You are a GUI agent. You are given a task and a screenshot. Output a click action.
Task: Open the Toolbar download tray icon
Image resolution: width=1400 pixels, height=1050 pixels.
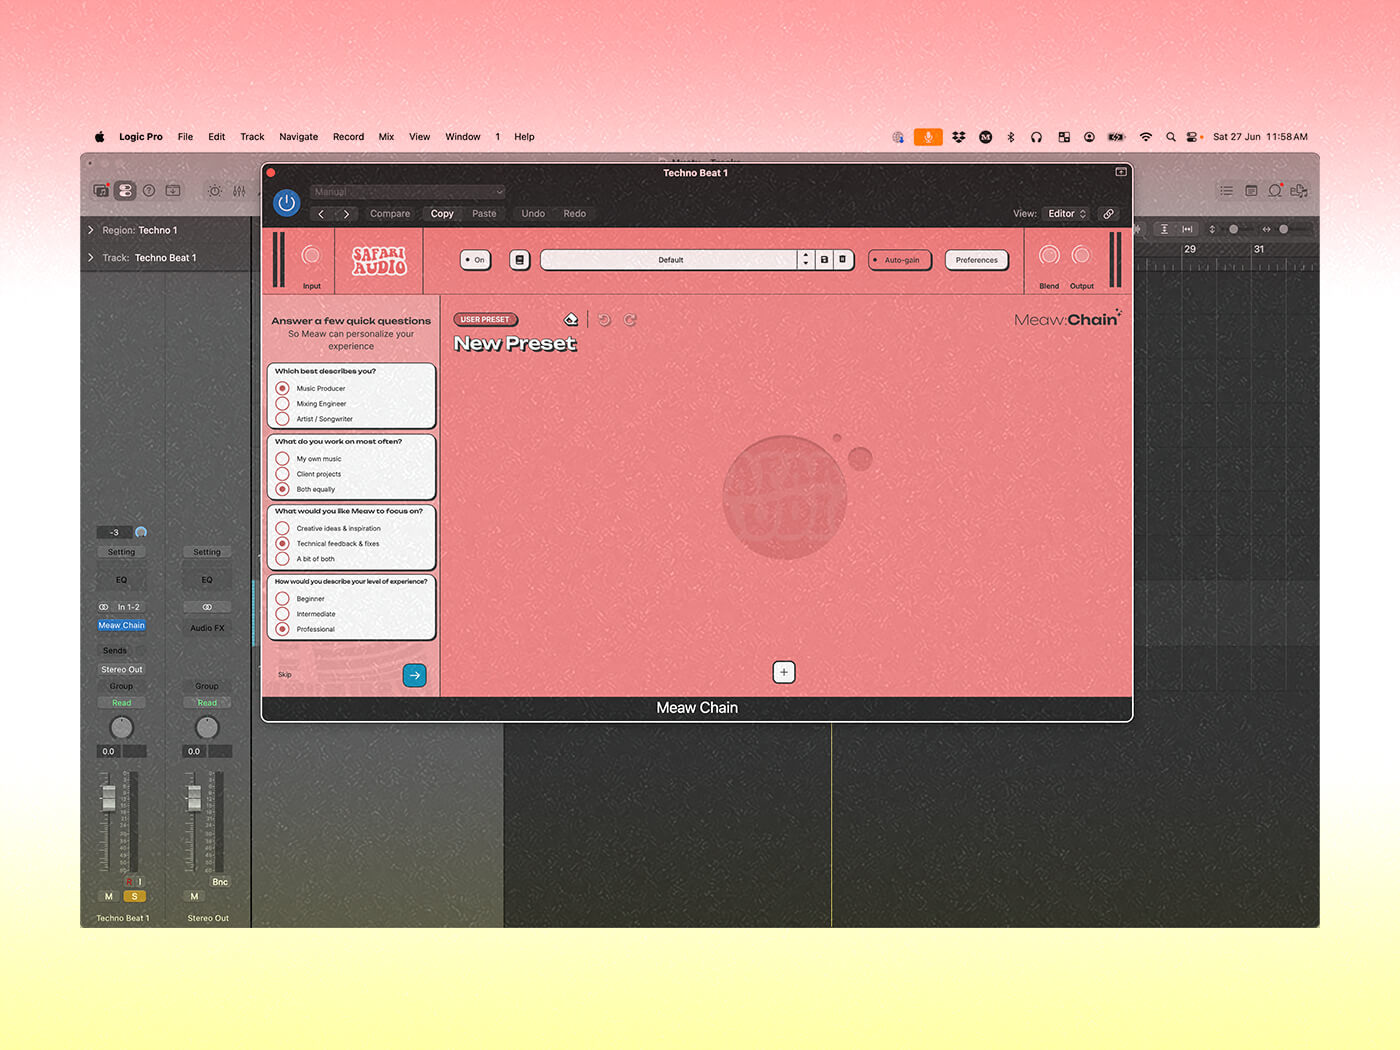point(173,190)
